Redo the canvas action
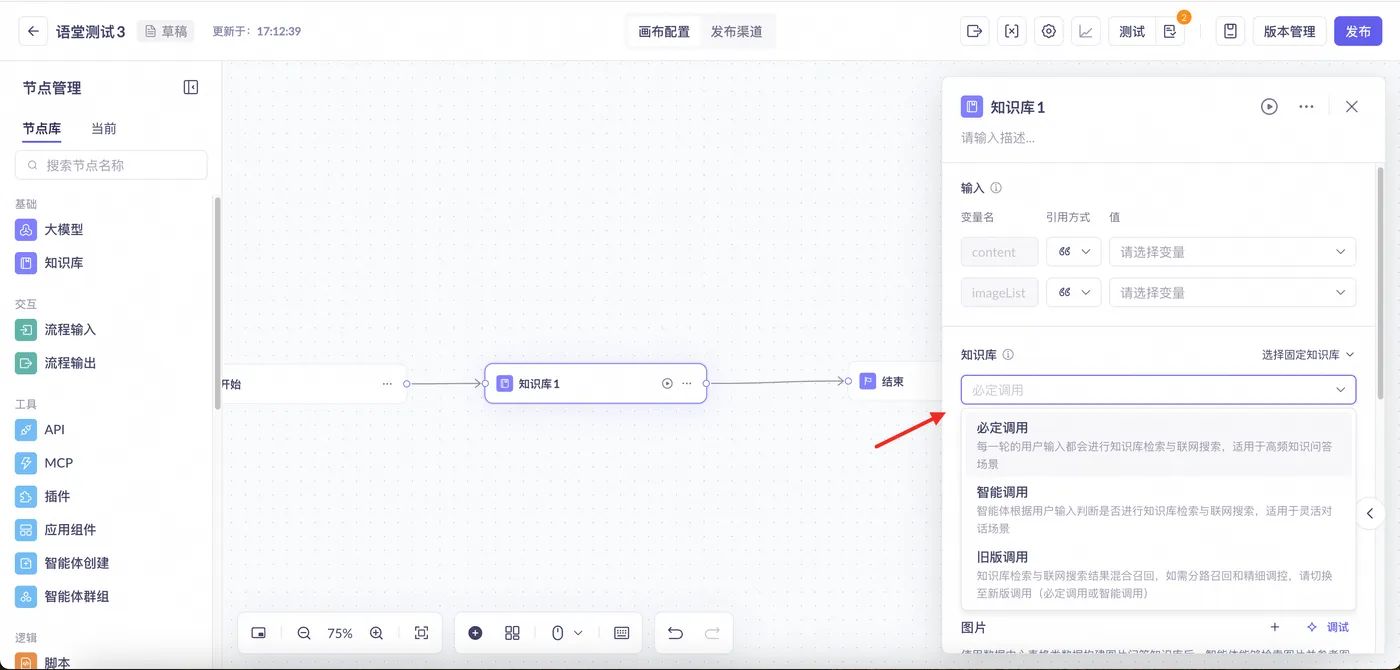The height and width of the screenshot is (670, 1400). pyautogui.click(x=712, y=633)
